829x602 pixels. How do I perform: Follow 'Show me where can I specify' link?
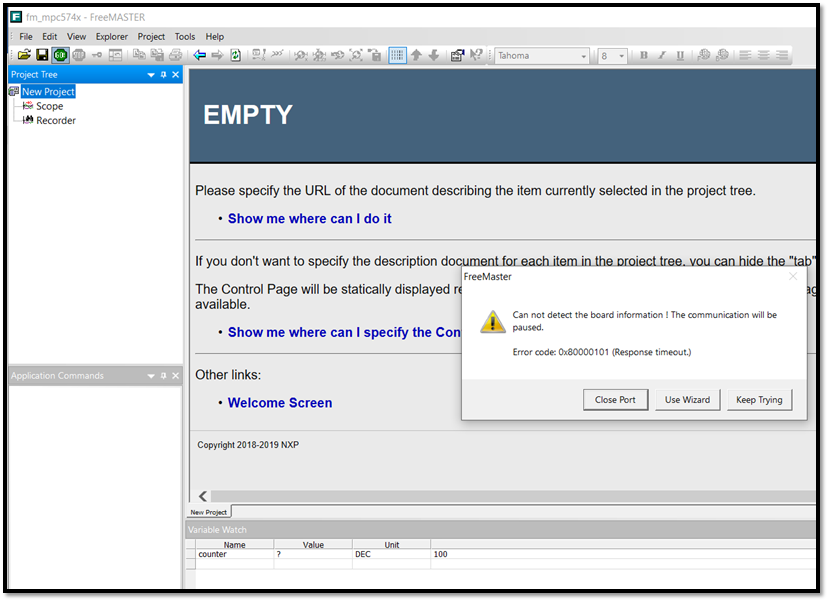[344, 332]
